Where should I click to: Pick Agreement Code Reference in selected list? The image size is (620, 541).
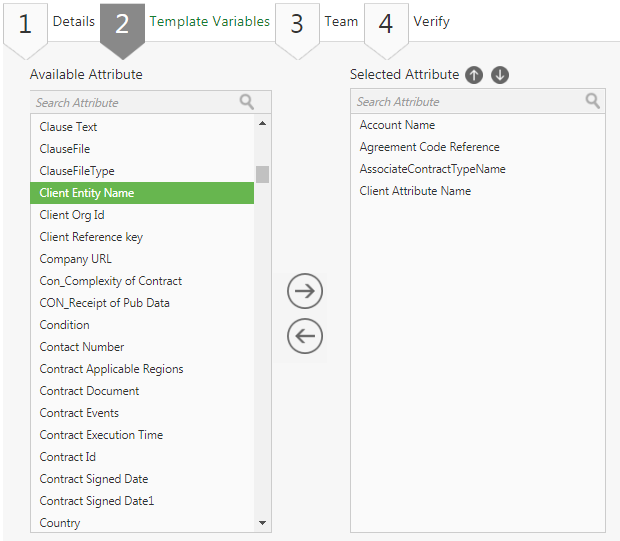[x=429, y=147]
